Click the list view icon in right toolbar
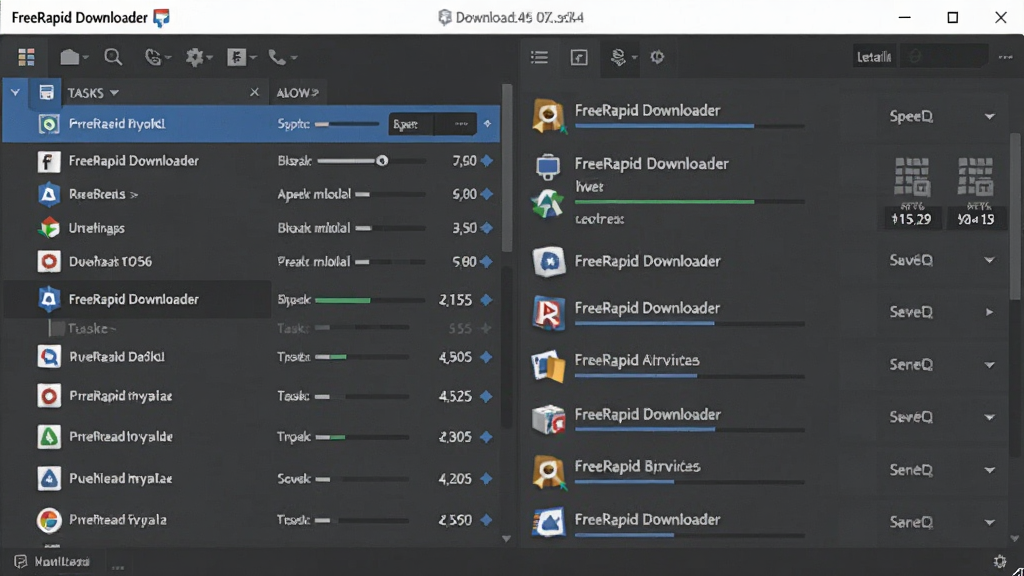Viewport: 1024px width, 576px height. tap(539, 57)
